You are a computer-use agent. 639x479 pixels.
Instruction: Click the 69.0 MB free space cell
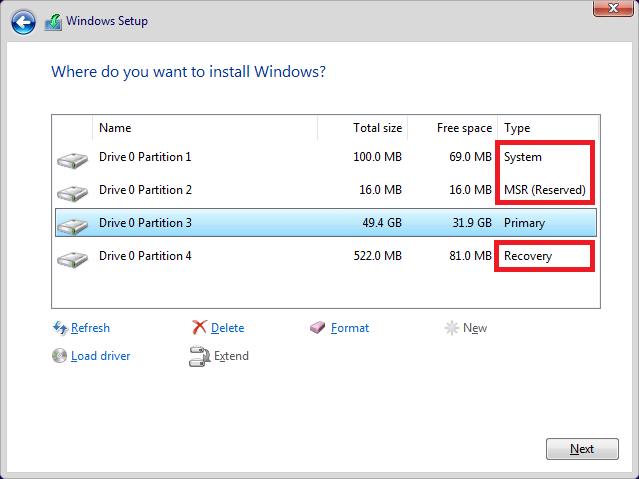click(x=470, y=157)
